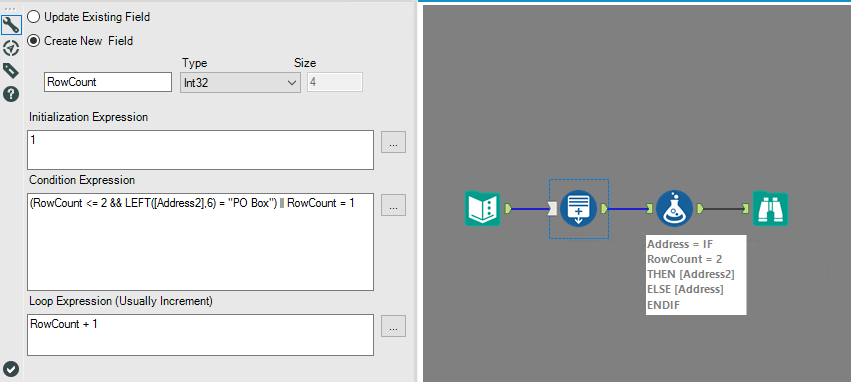Click the Text Input output anchor
Screen dimensions: 851x382
pyautogui.click(x=508, y=208)
